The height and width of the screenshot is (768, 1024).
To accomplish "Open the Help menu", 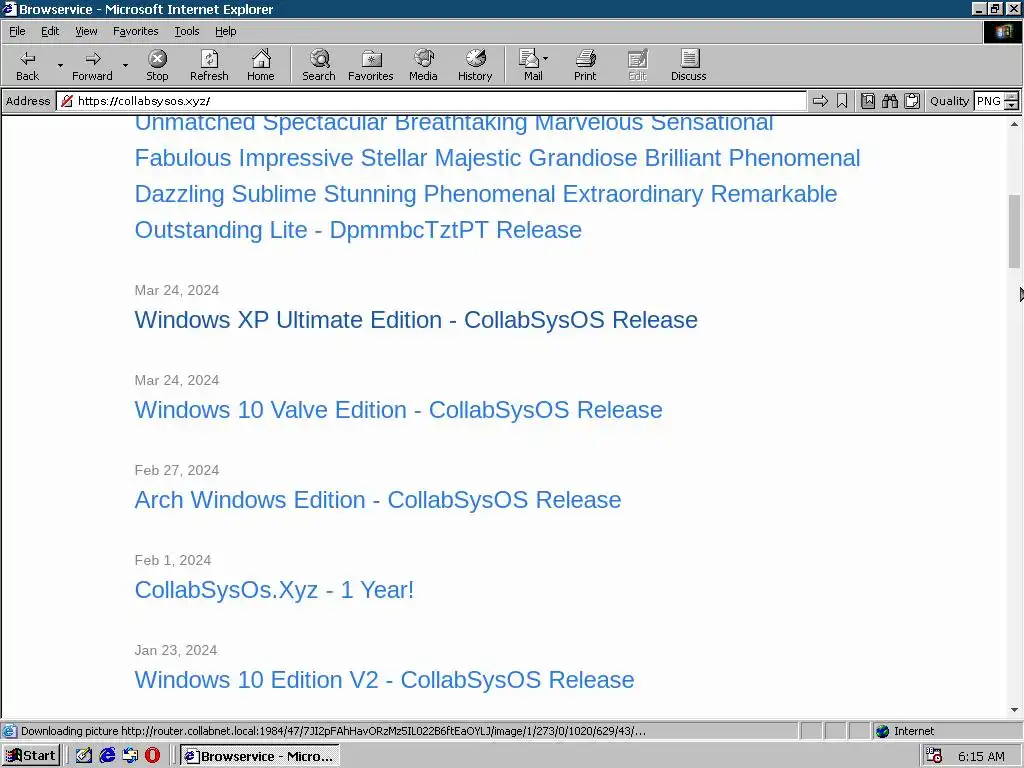I will point(225,31).
